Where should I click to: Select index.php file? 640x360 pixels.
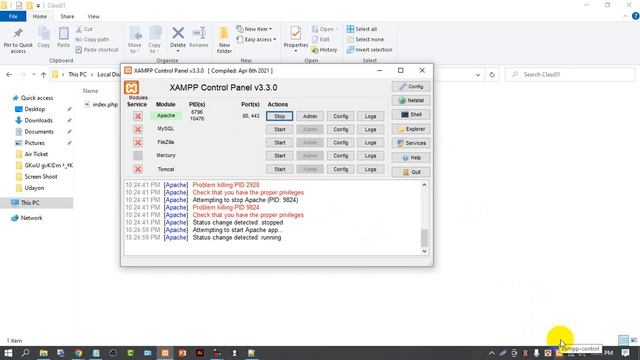click(x=101, y=104)
